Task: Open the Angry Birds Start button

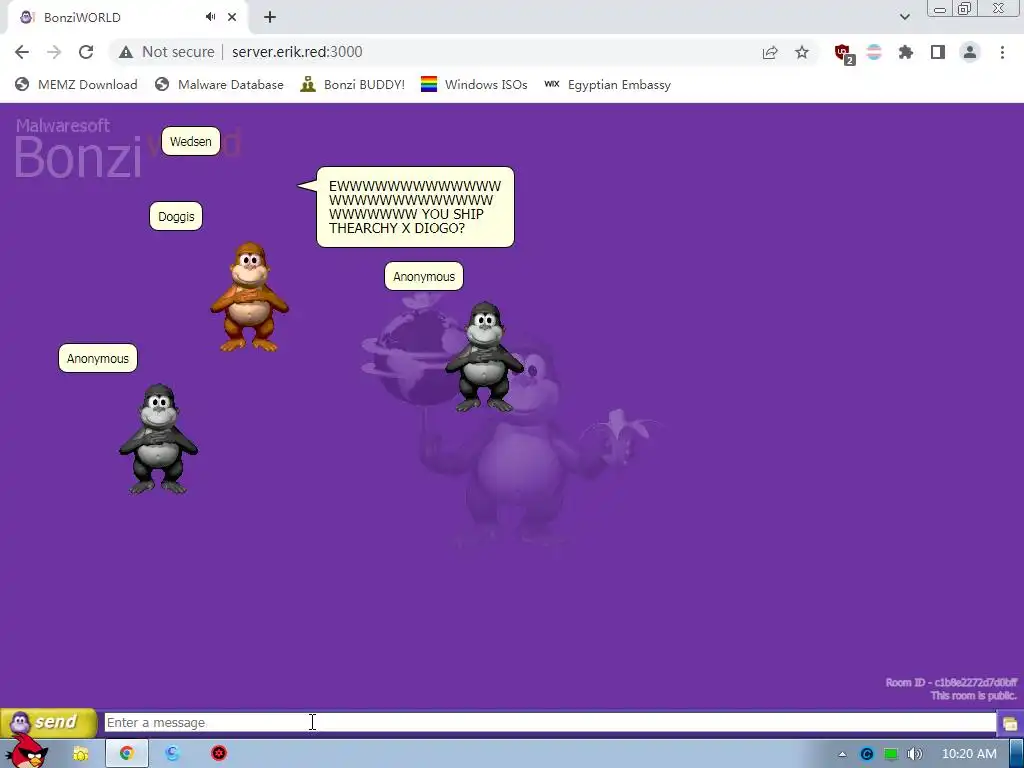Action: click(x=26, y=750)
